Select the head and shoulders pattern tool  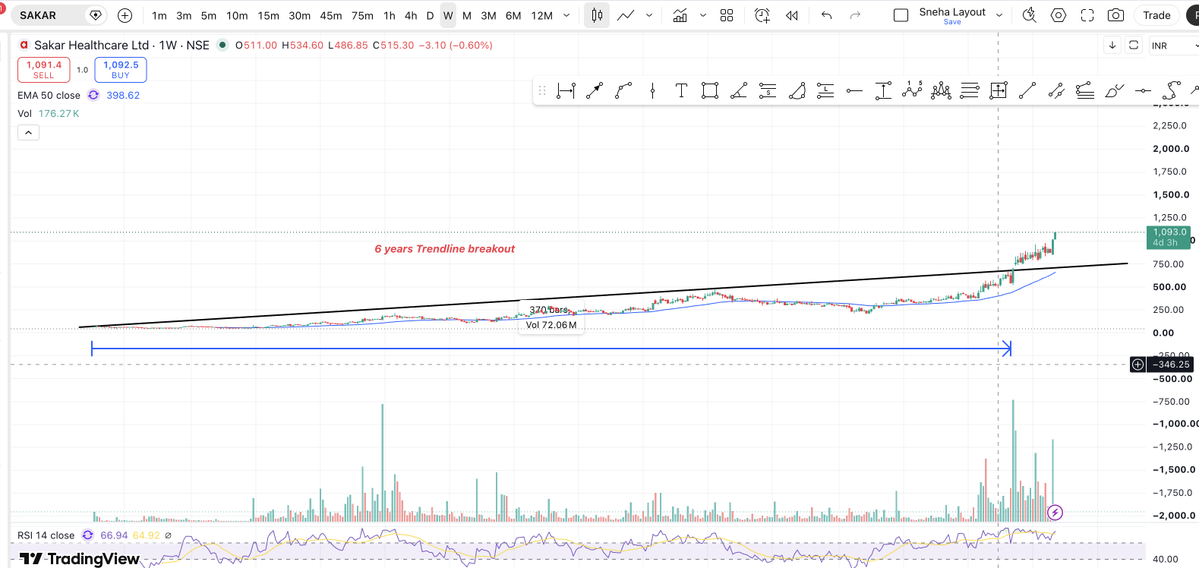(941, 91)
